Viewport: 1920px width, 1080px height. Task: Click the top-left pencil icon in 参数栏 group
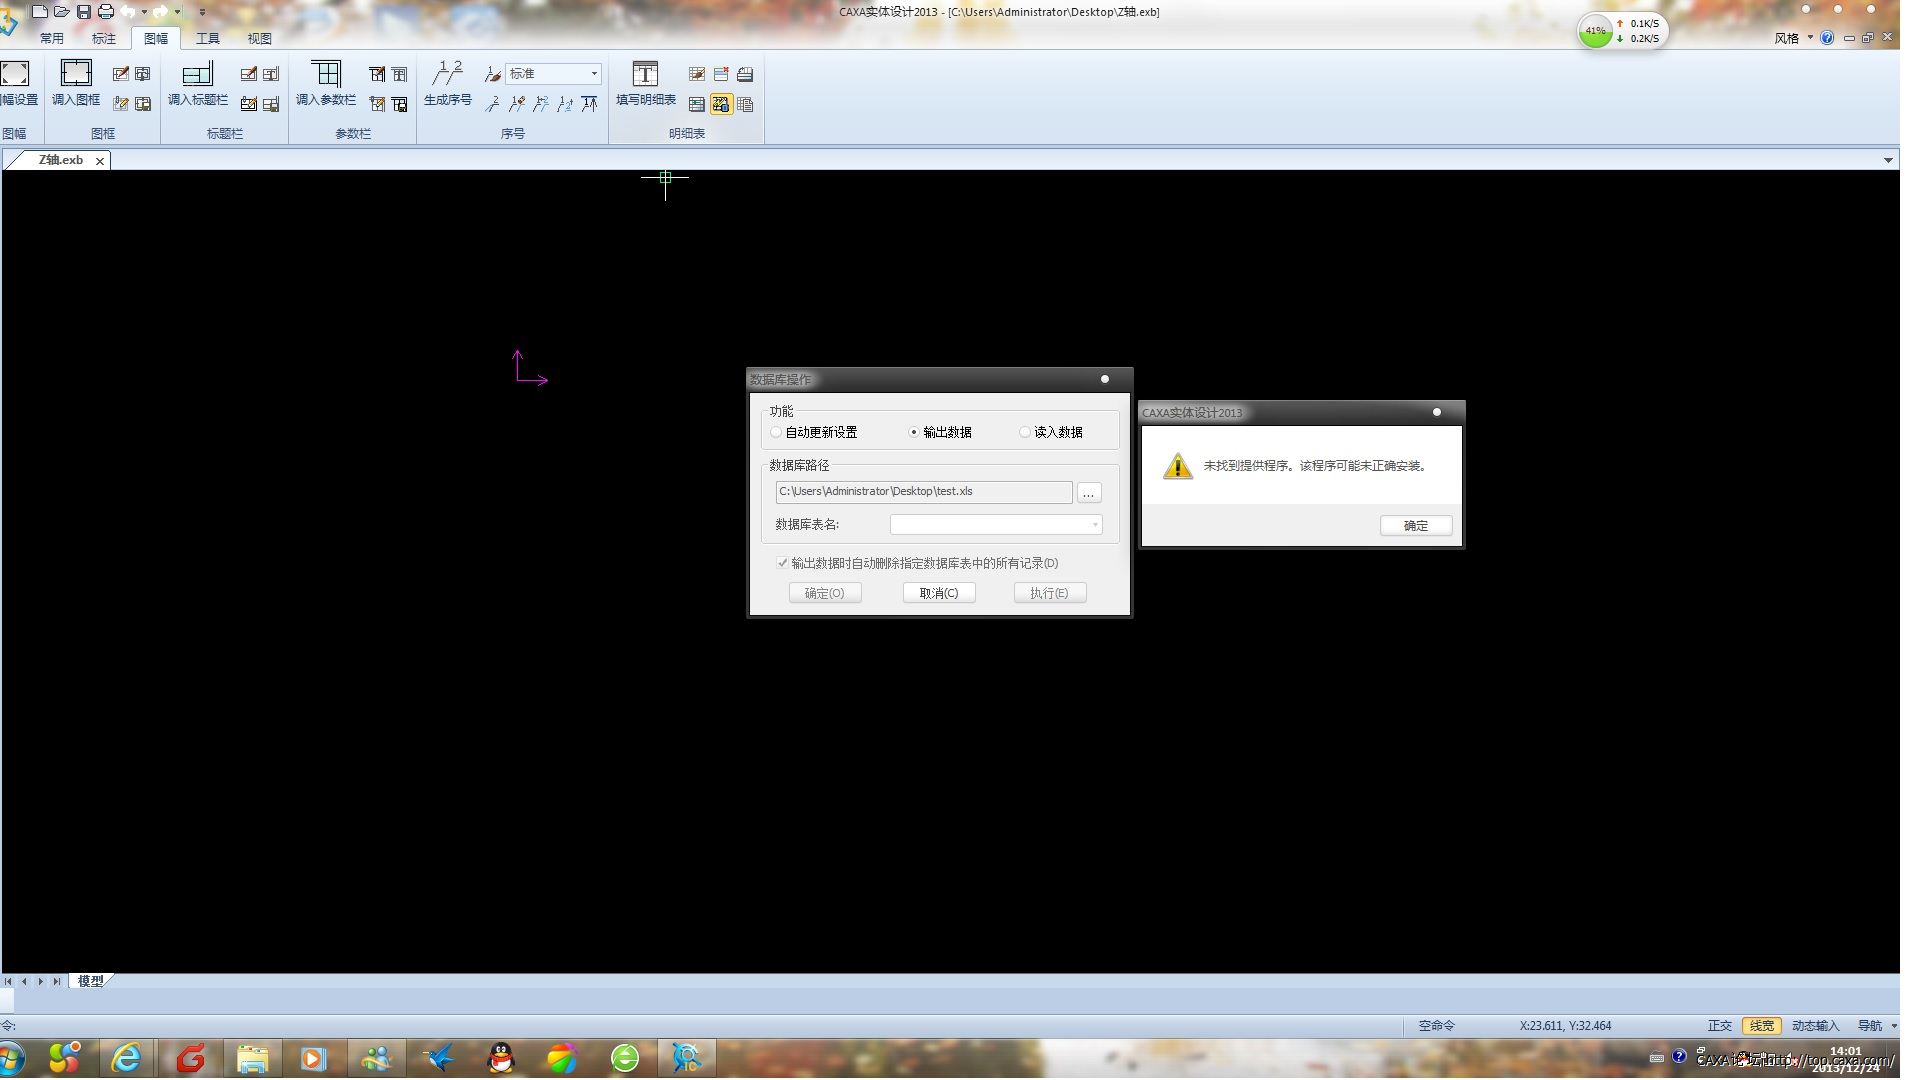click(377, 74)
